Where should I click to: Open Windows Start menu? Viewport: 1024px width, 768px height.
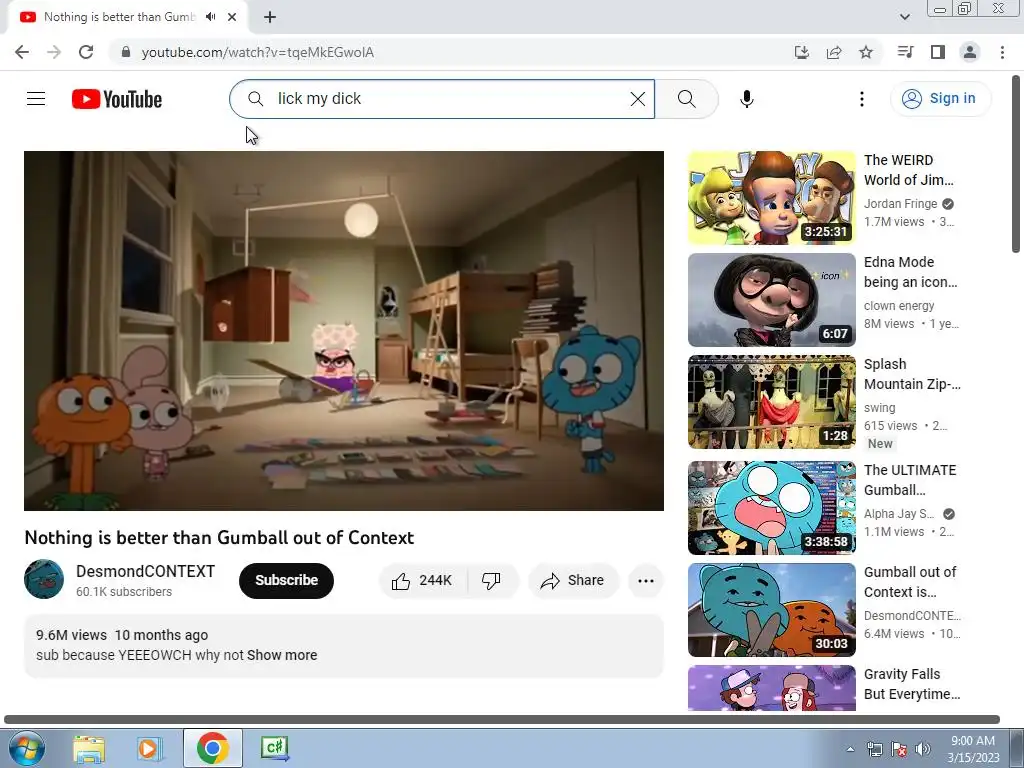[x=26, y=748]
